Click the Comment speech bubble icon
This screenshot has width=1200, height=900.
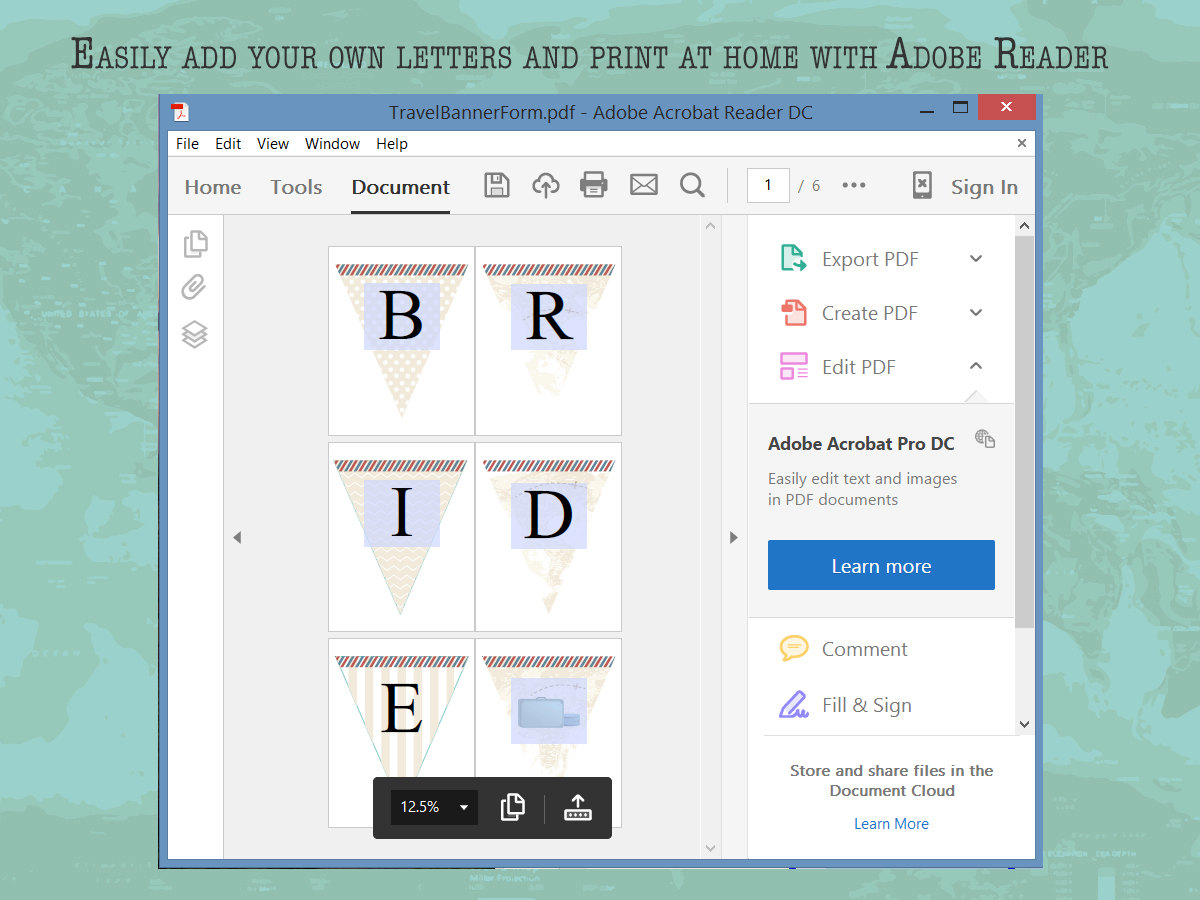[794, 649]
